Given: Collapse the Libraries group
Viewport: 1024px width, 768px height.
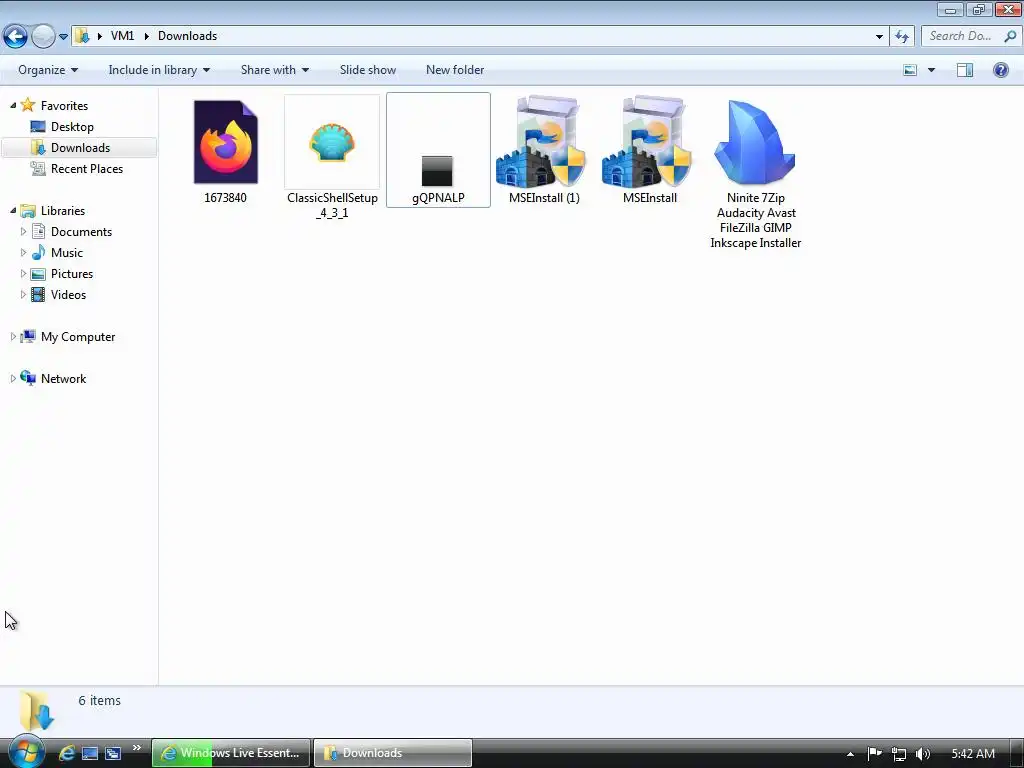Looking at the screenshot, I should coord(13,210).
